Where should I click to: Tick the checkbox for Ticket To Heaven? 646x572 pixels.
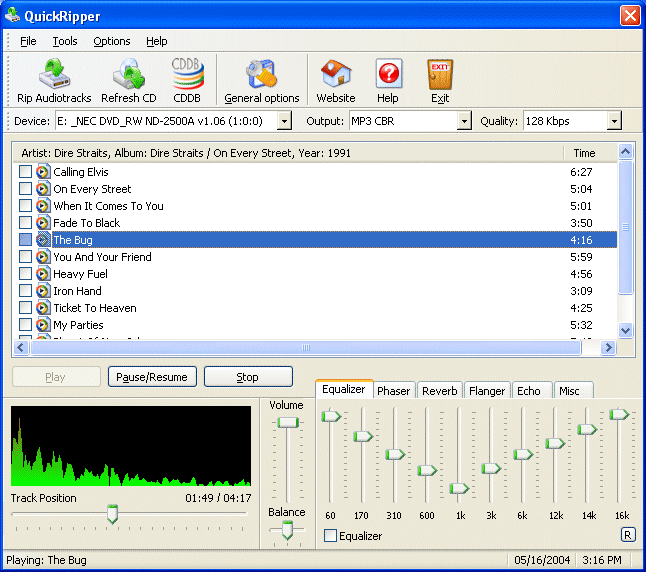[x=25, y=308]
